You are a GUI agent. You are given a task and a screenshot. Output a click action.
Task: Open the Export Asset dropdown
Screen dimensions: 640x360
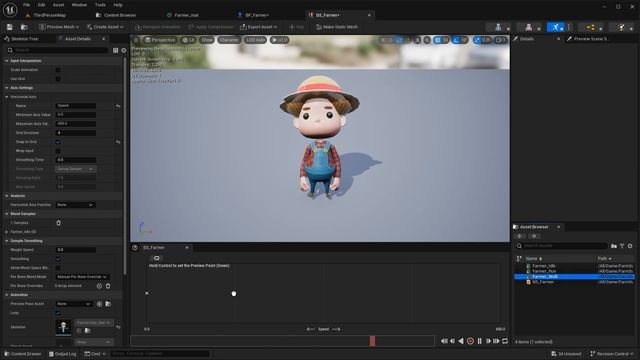(259, 27)
